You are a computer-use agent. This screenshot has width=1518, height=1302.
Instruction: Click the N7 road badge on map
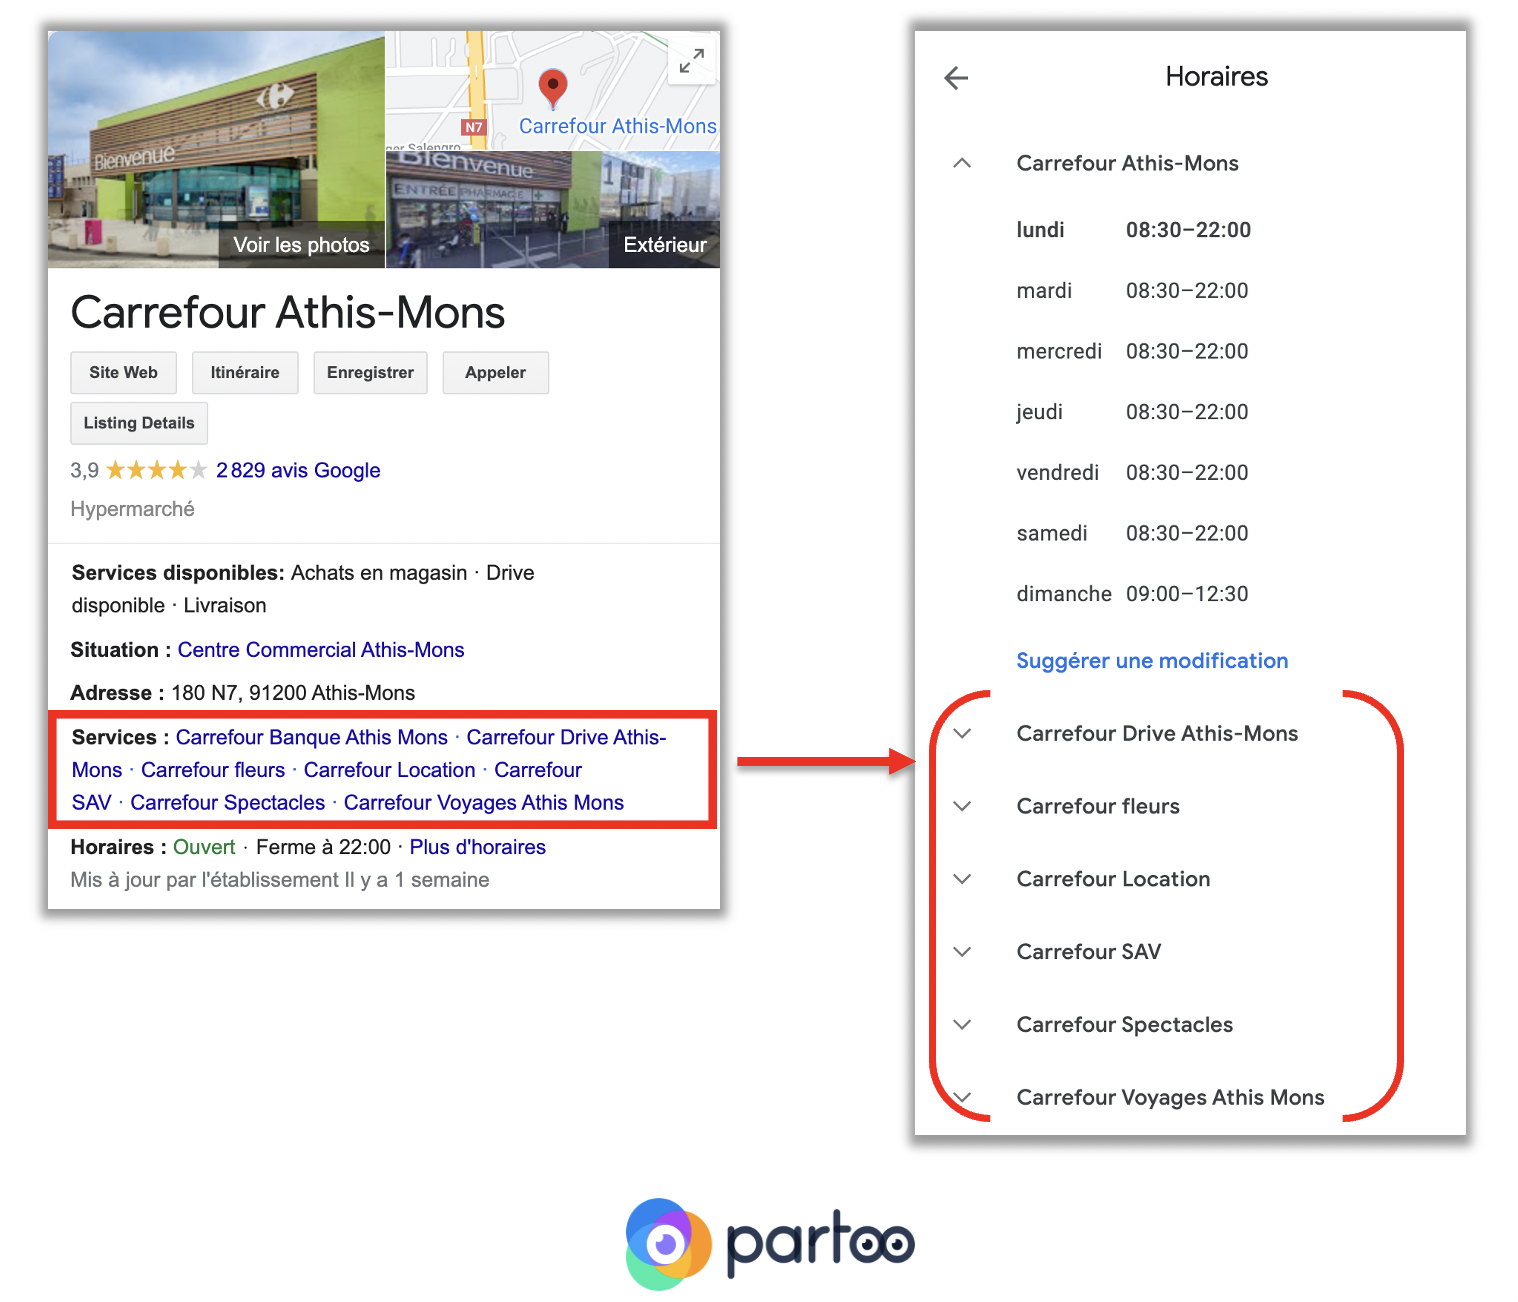[474, 127]
